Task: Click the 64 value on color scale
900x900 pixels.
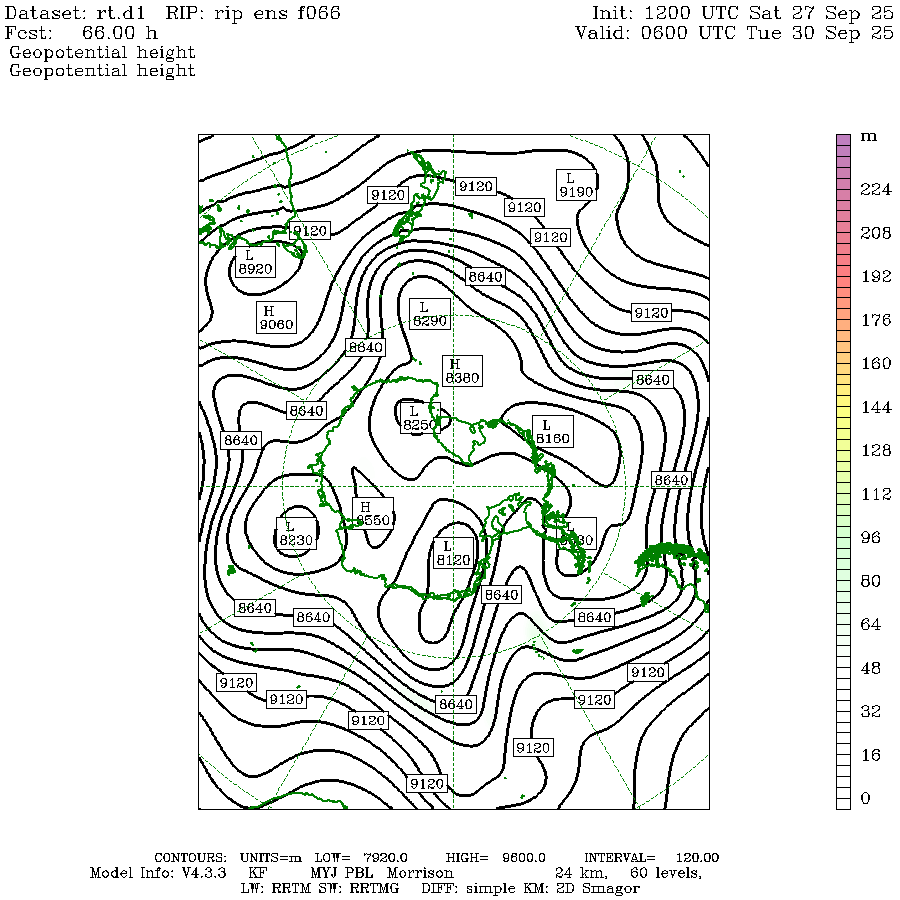Action: 870,624
